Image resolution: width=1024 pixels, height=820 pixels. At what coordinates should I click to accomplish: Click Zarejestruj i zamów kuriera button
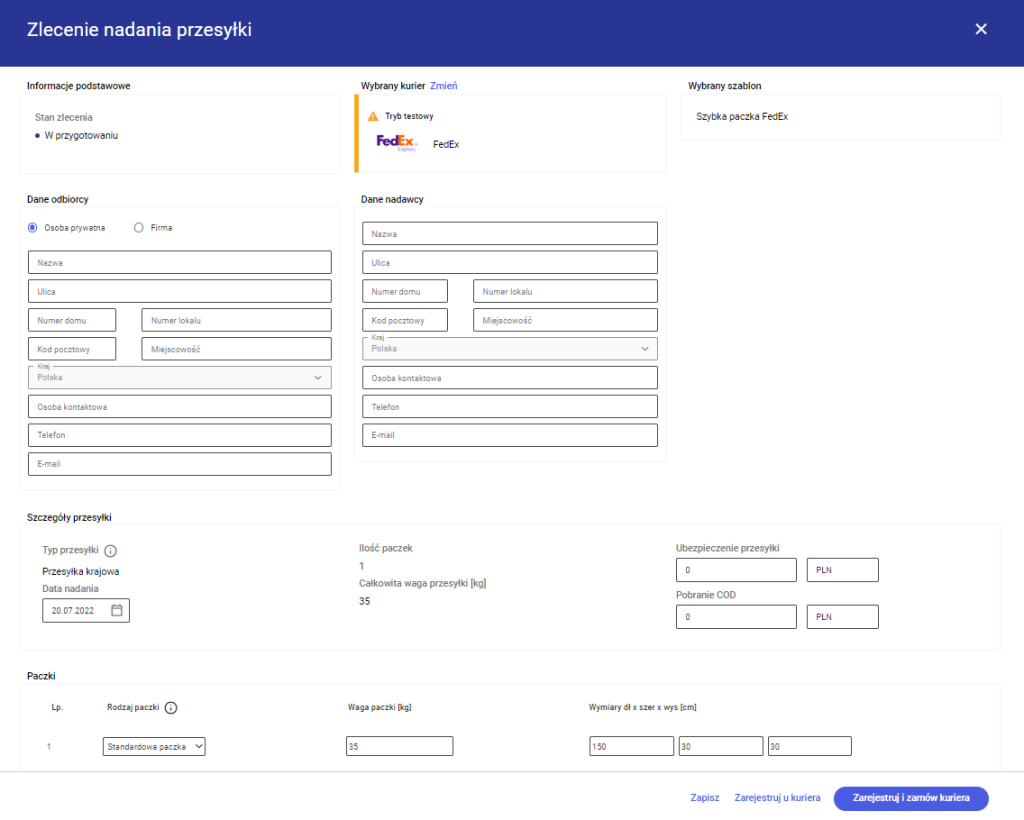[911, 798]
